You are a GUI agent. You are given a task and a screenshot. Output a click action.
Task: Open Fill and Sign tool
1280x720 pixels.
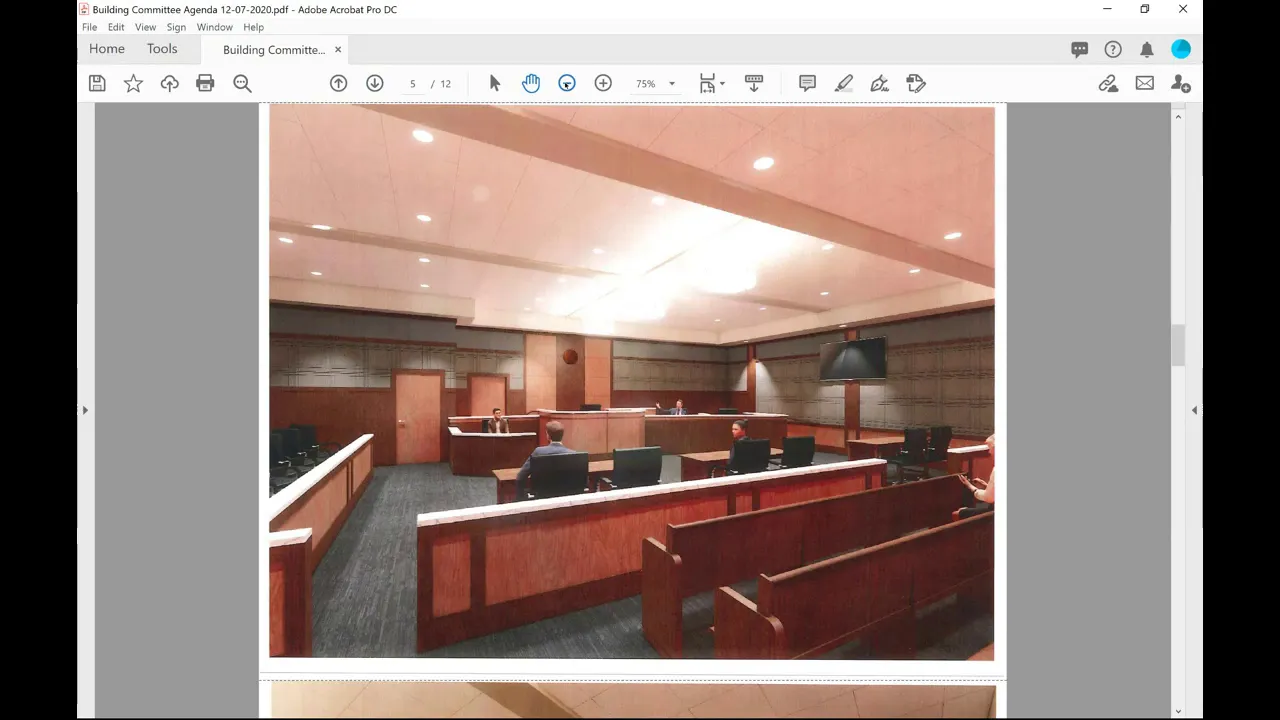click(880, 84)
